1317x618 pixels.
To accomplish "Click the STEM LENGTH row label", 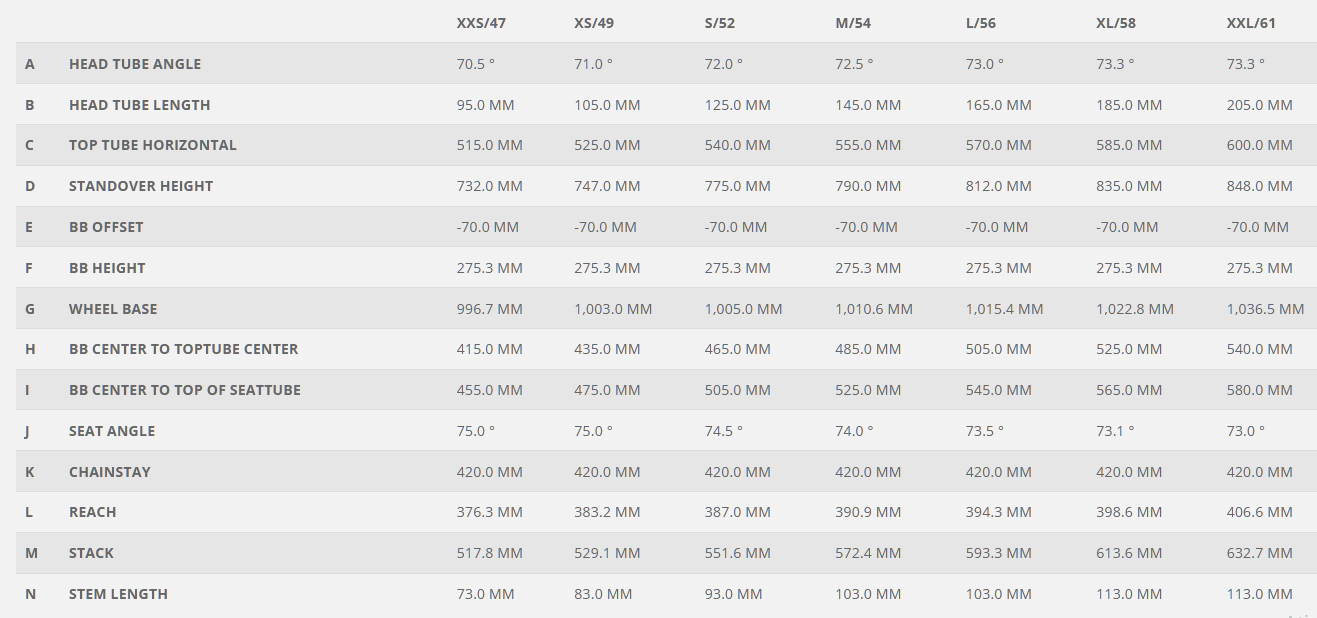I will 118,594.
